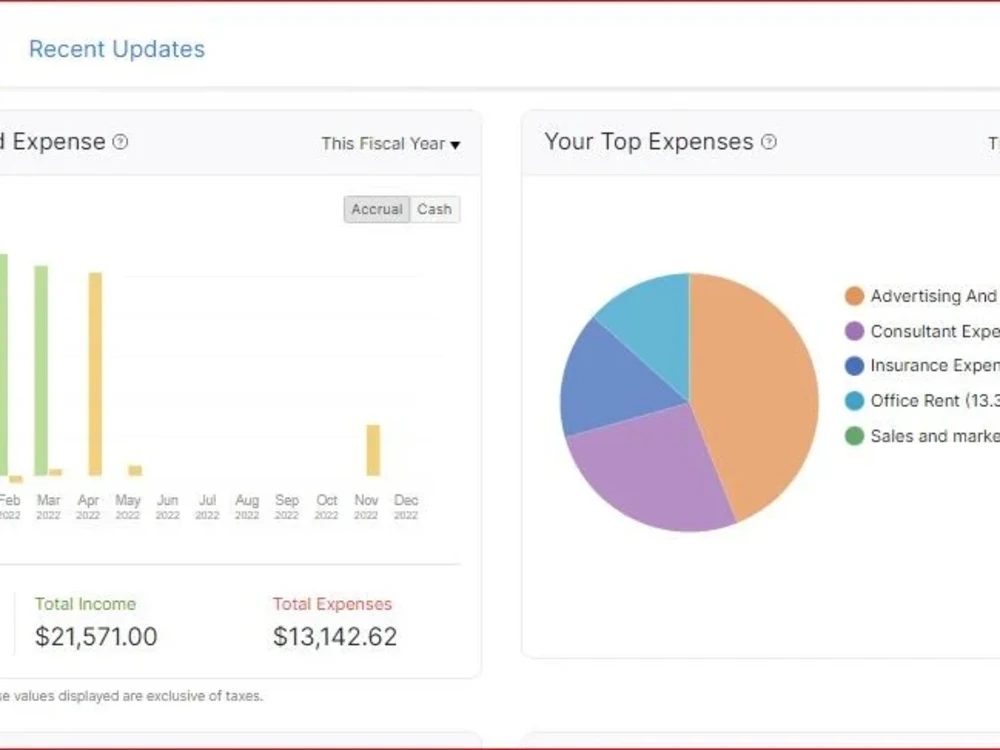Expand the This Fiscal Year filter arrow
Image resolution: width=1000 pixels, height=750 pixels.
(455, 144)
